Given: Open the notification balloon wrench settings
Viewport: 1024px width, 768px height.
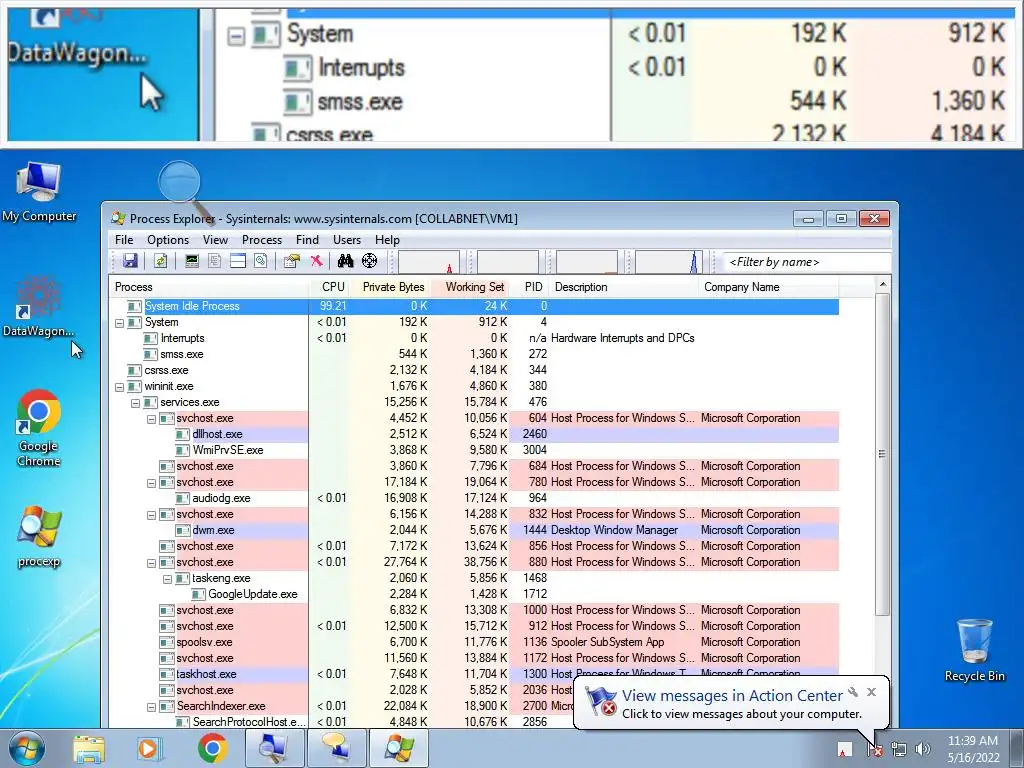Looking at the screenshot, I should click(853, 692).
